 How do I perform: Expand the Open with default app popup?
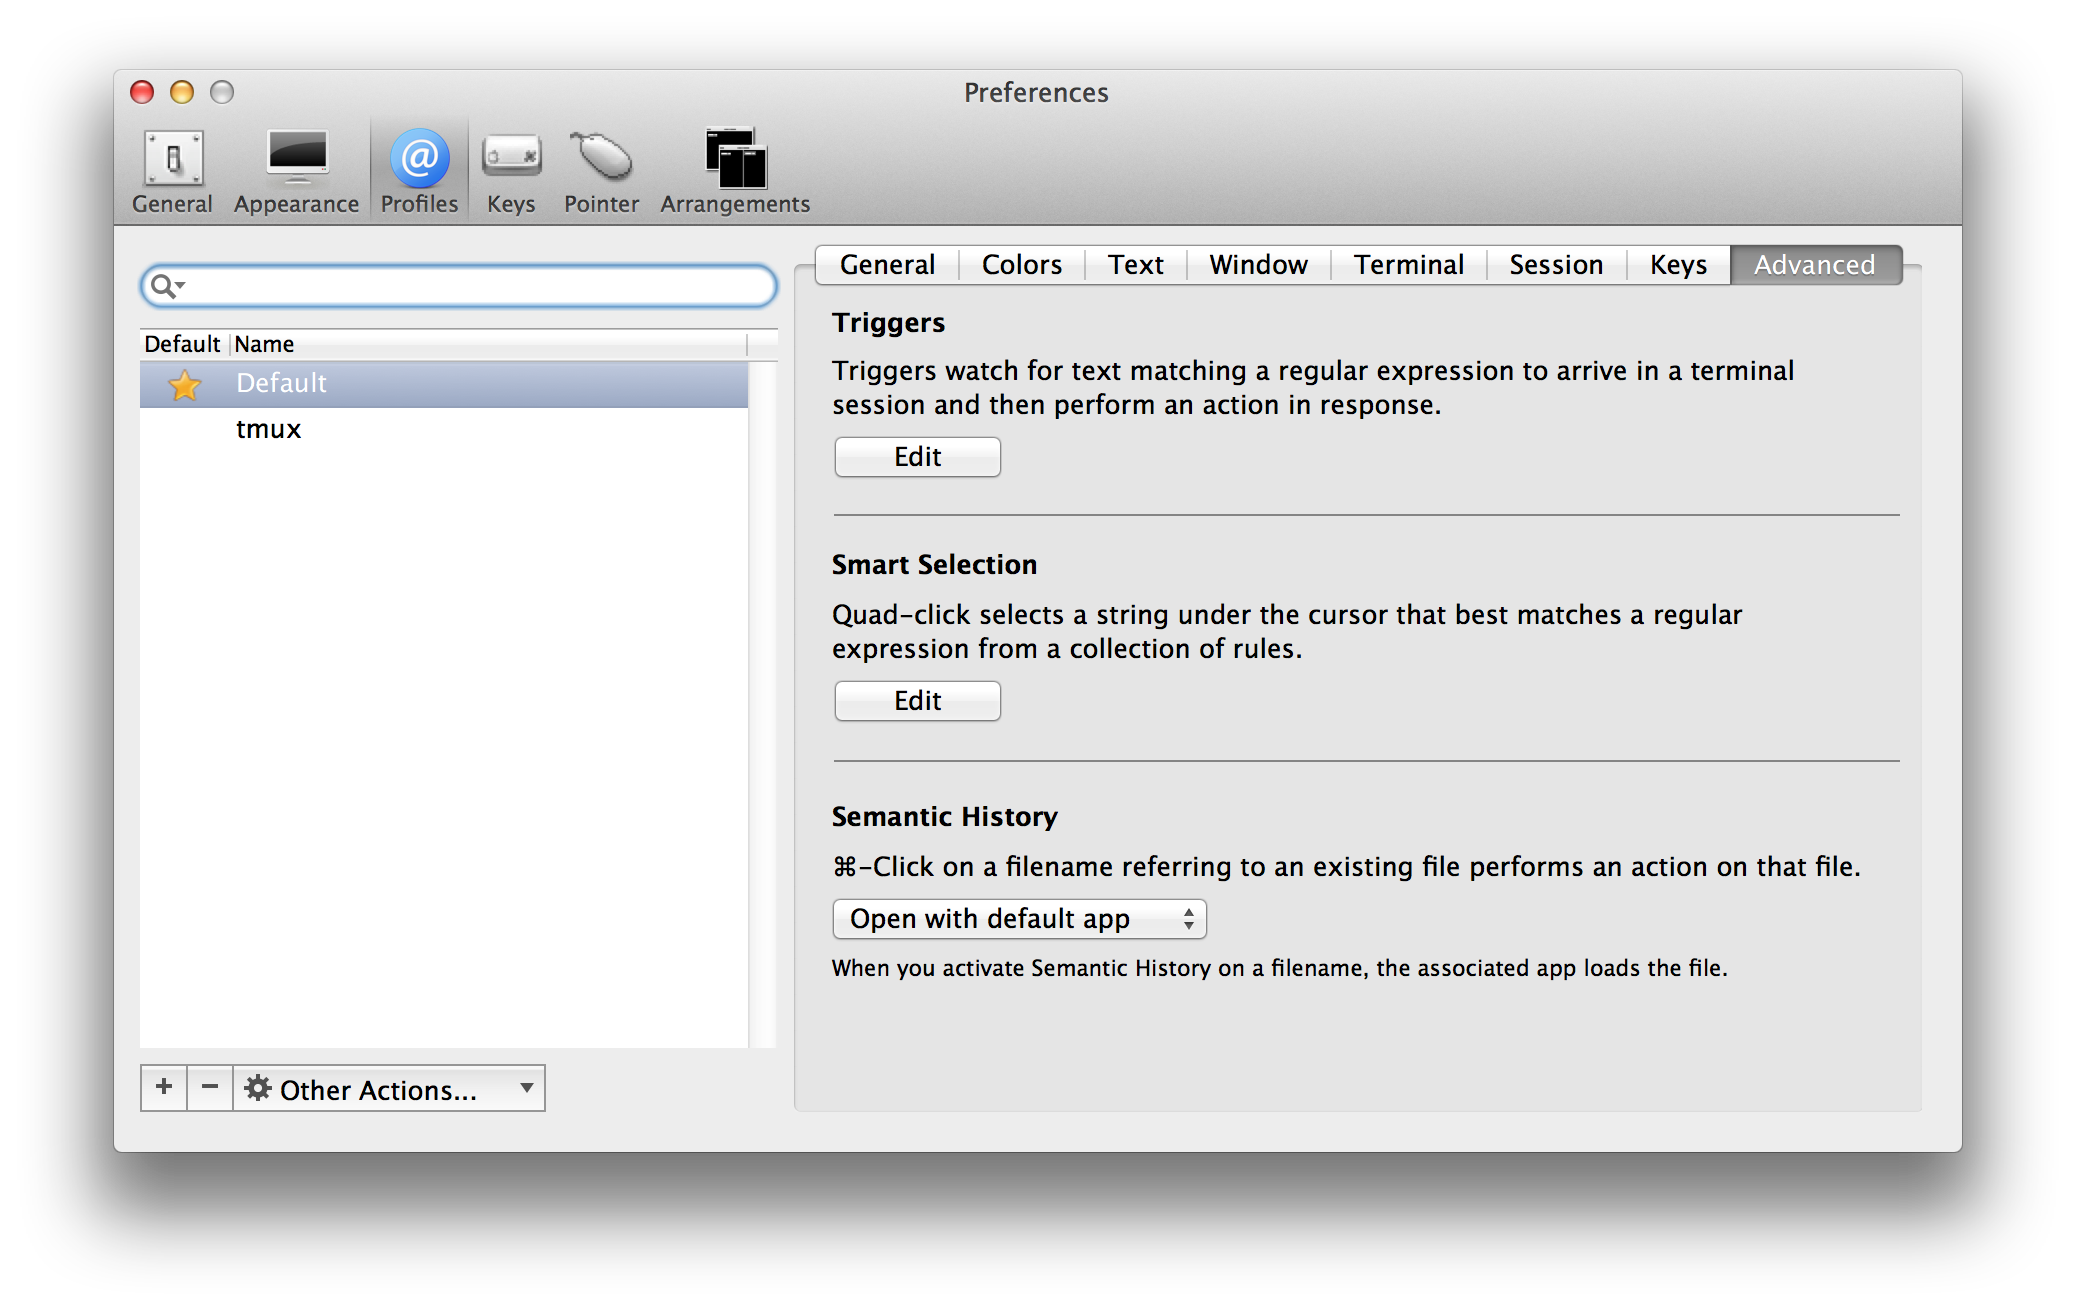[1019, 919]
